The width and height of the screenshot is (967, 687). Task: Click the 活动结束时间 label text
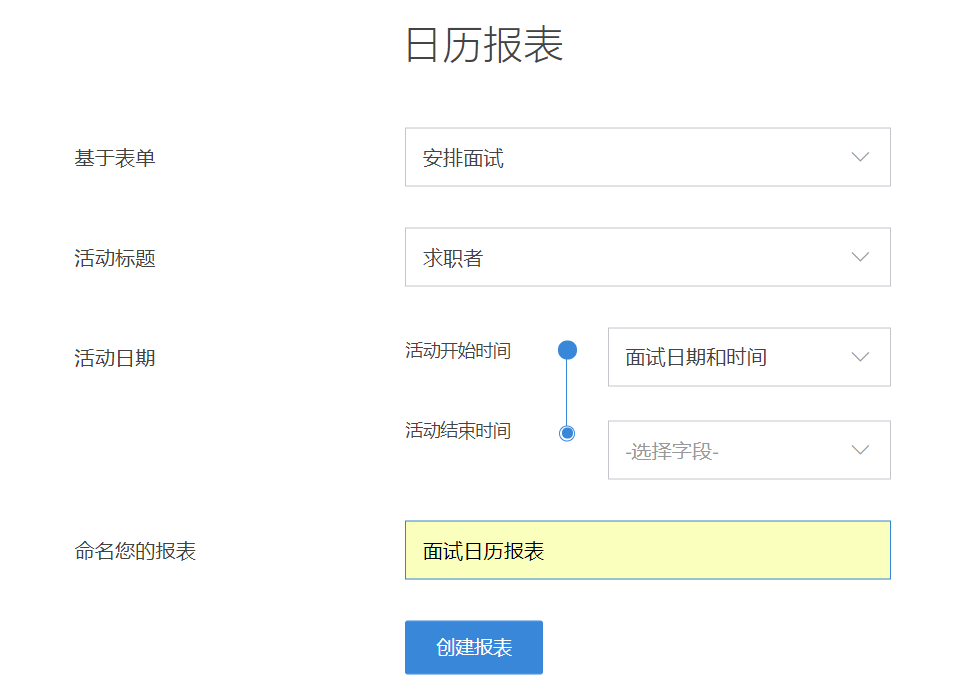[458, 431]
